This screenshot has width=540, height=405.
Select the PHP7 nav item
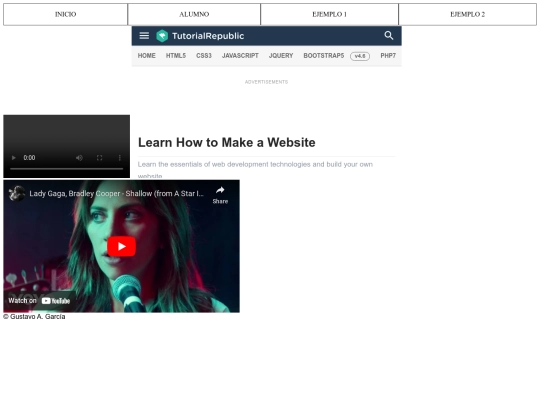[388, 56]
